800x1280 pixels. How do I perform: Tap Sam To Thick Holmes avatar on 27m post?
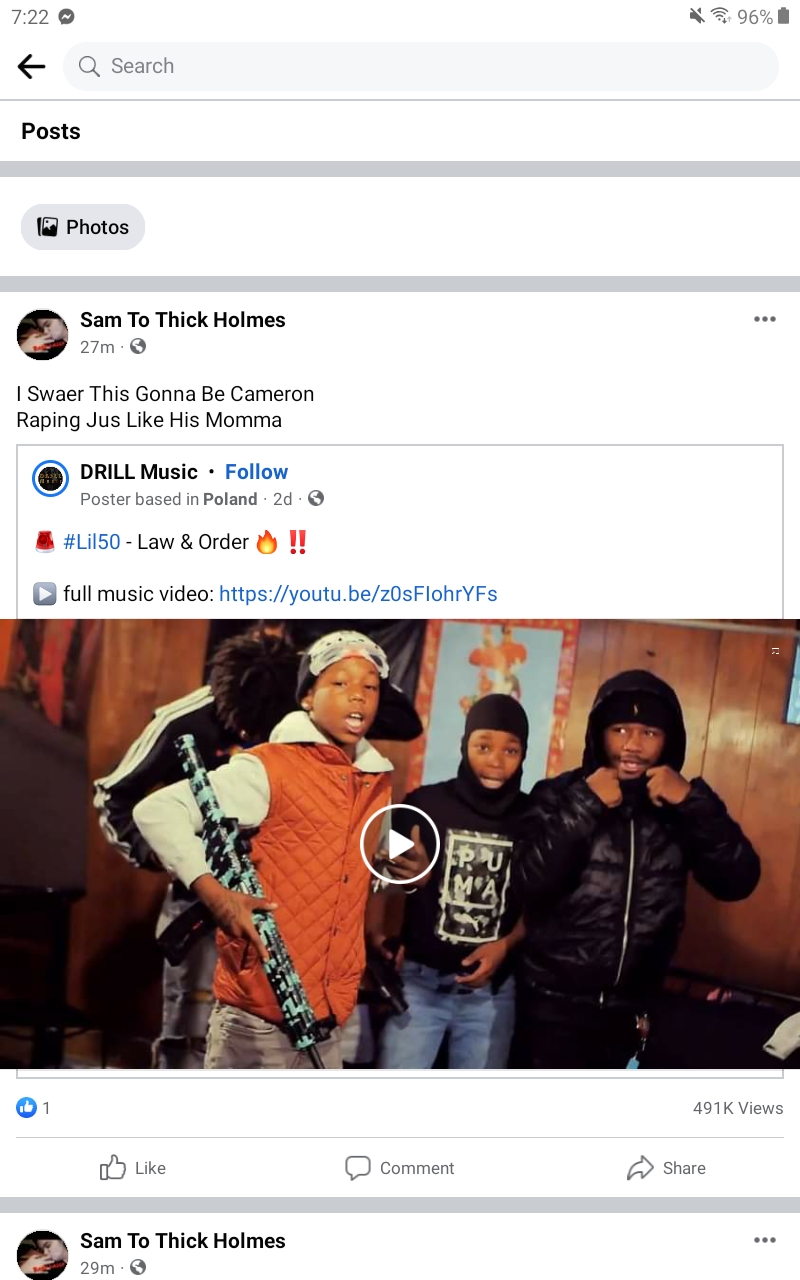pyautogui.click(x=42, y=334)
